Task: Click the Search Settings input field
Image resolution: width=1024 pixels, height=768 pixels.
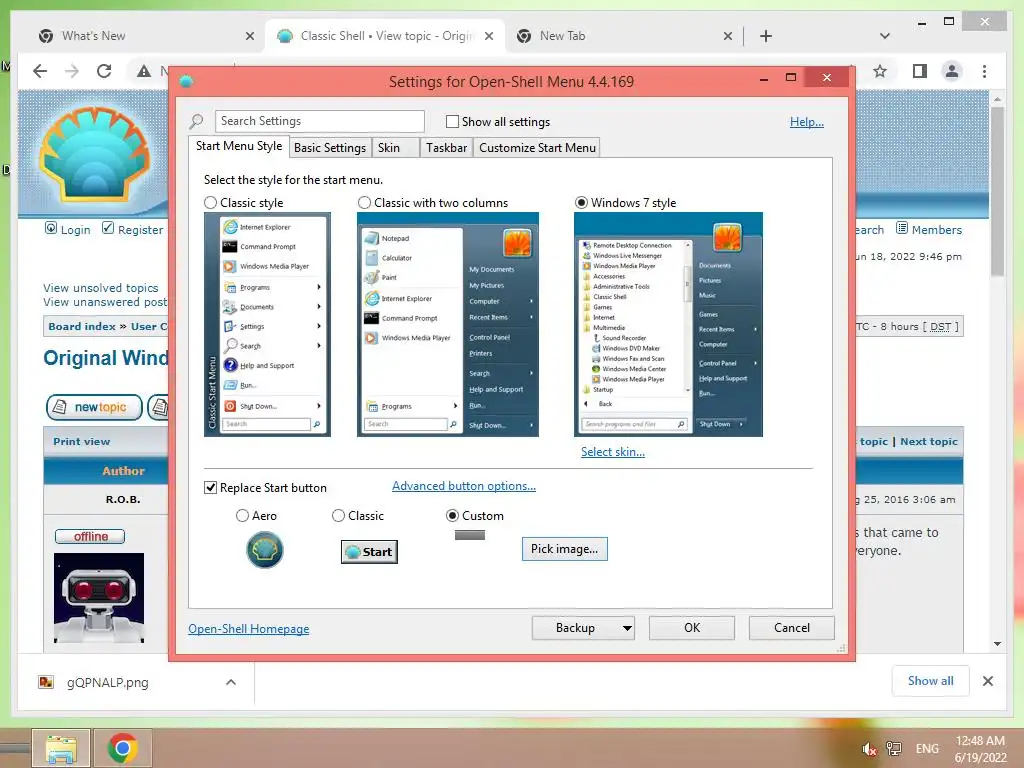Action: tap(319, 121)
